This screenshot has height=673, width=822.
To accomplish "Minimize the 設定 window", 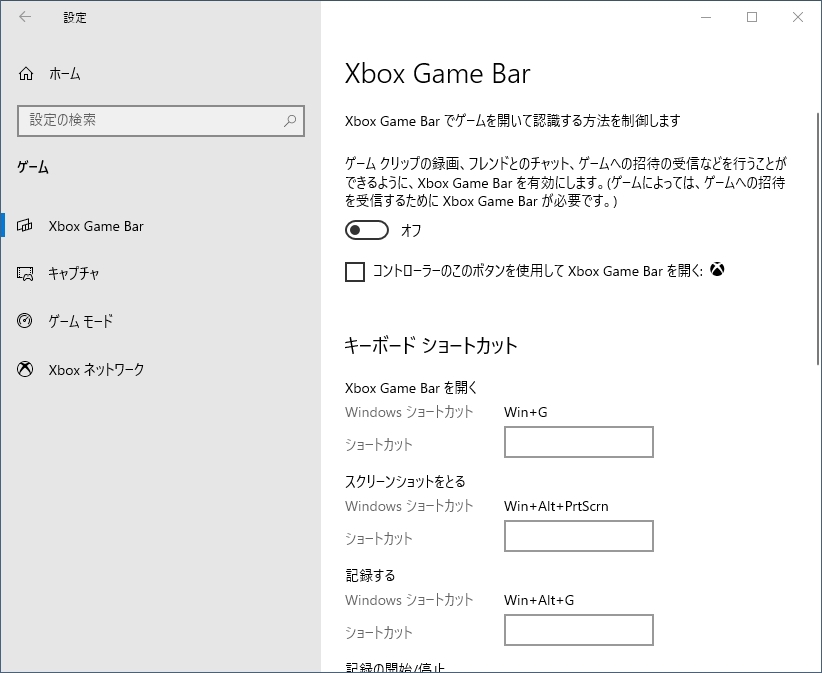I will [706, 17].
